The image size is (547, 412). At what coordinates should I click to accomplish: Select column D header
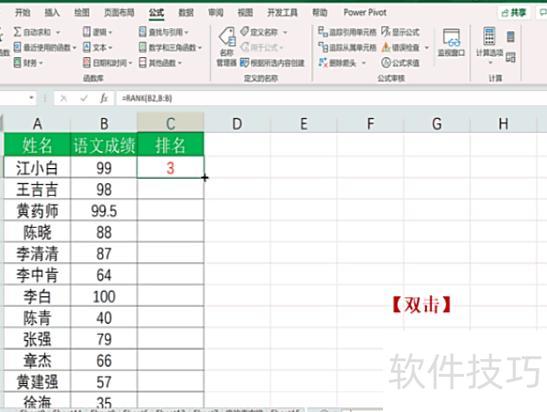point(237,123)
